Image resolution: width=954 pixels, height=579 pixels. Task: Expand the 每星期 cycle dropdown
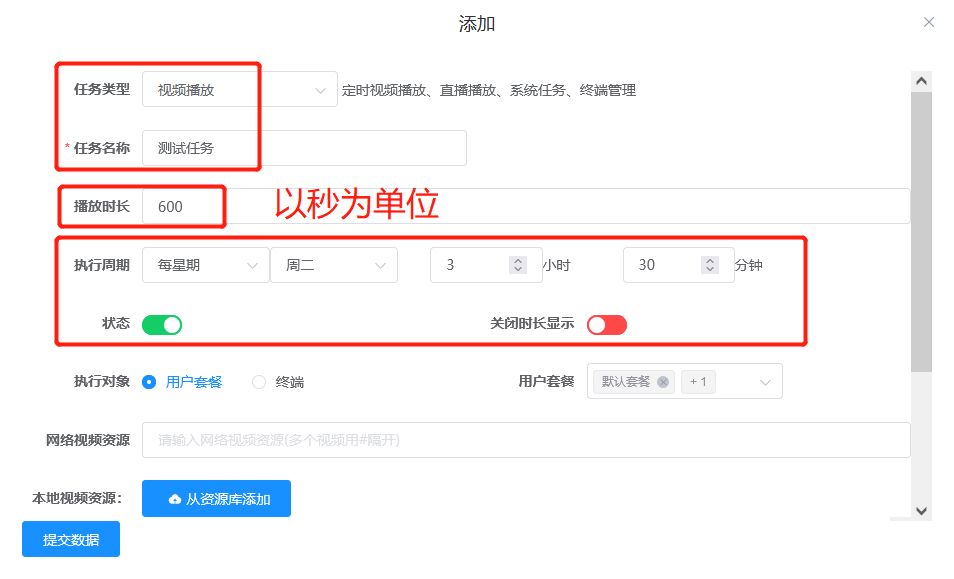pos(205,265)
